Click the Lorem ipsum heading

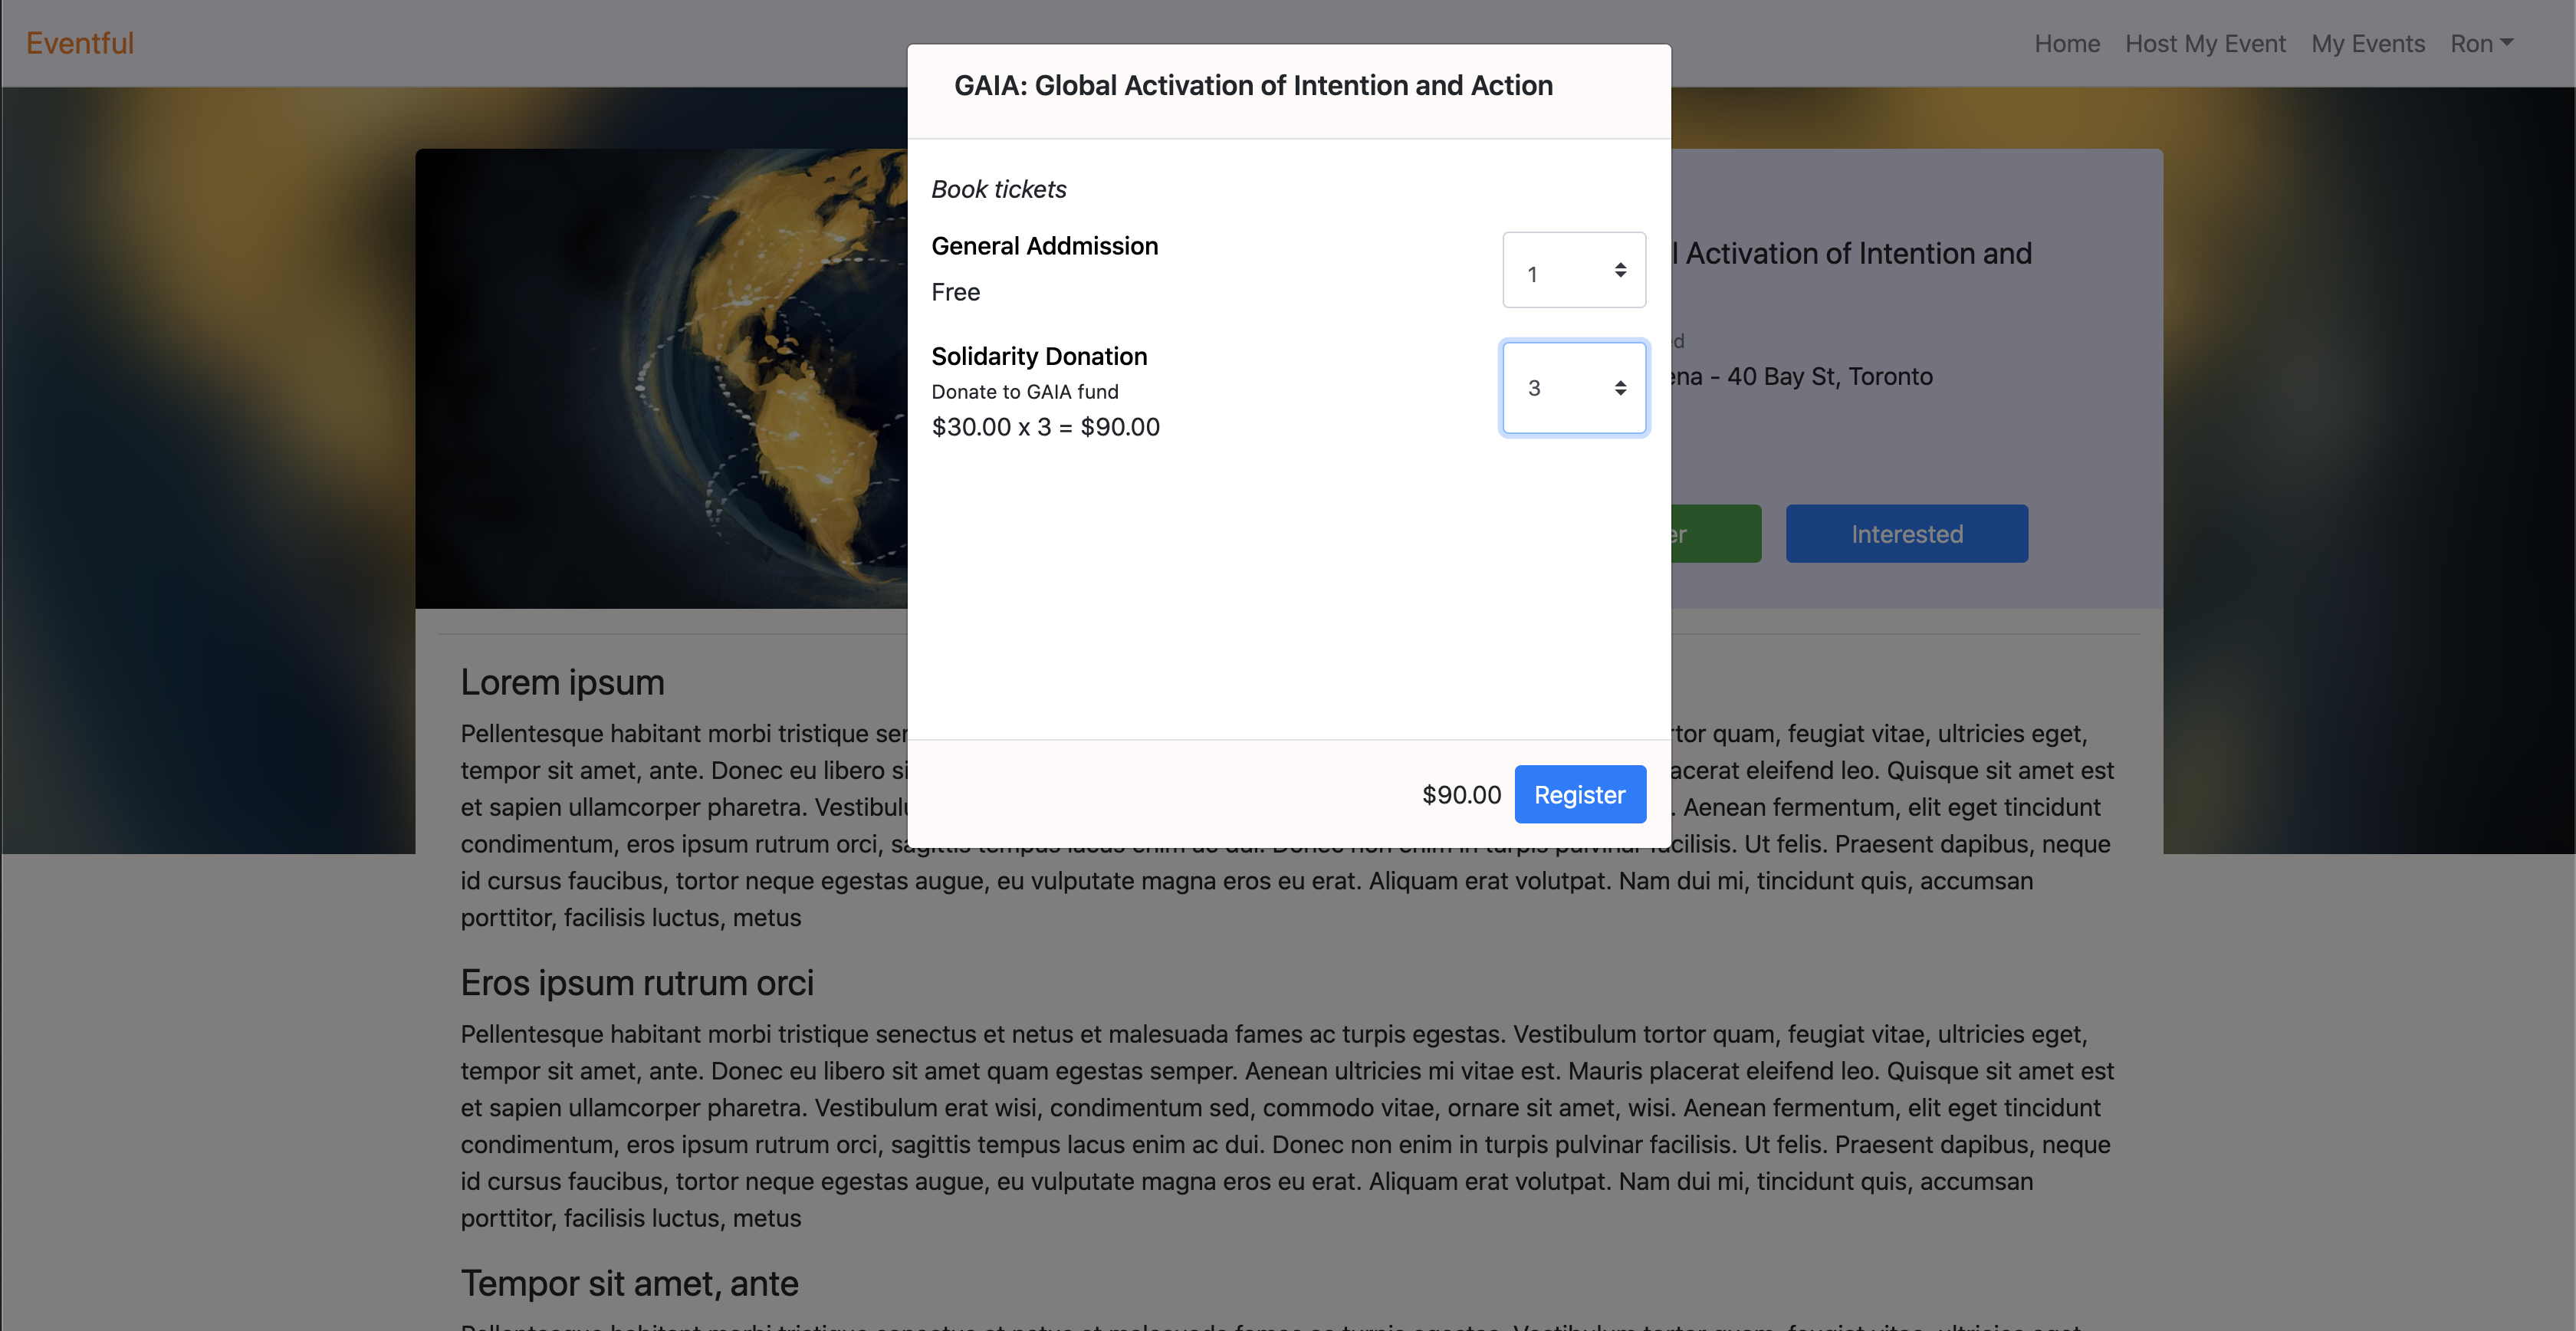click(562, 683)
